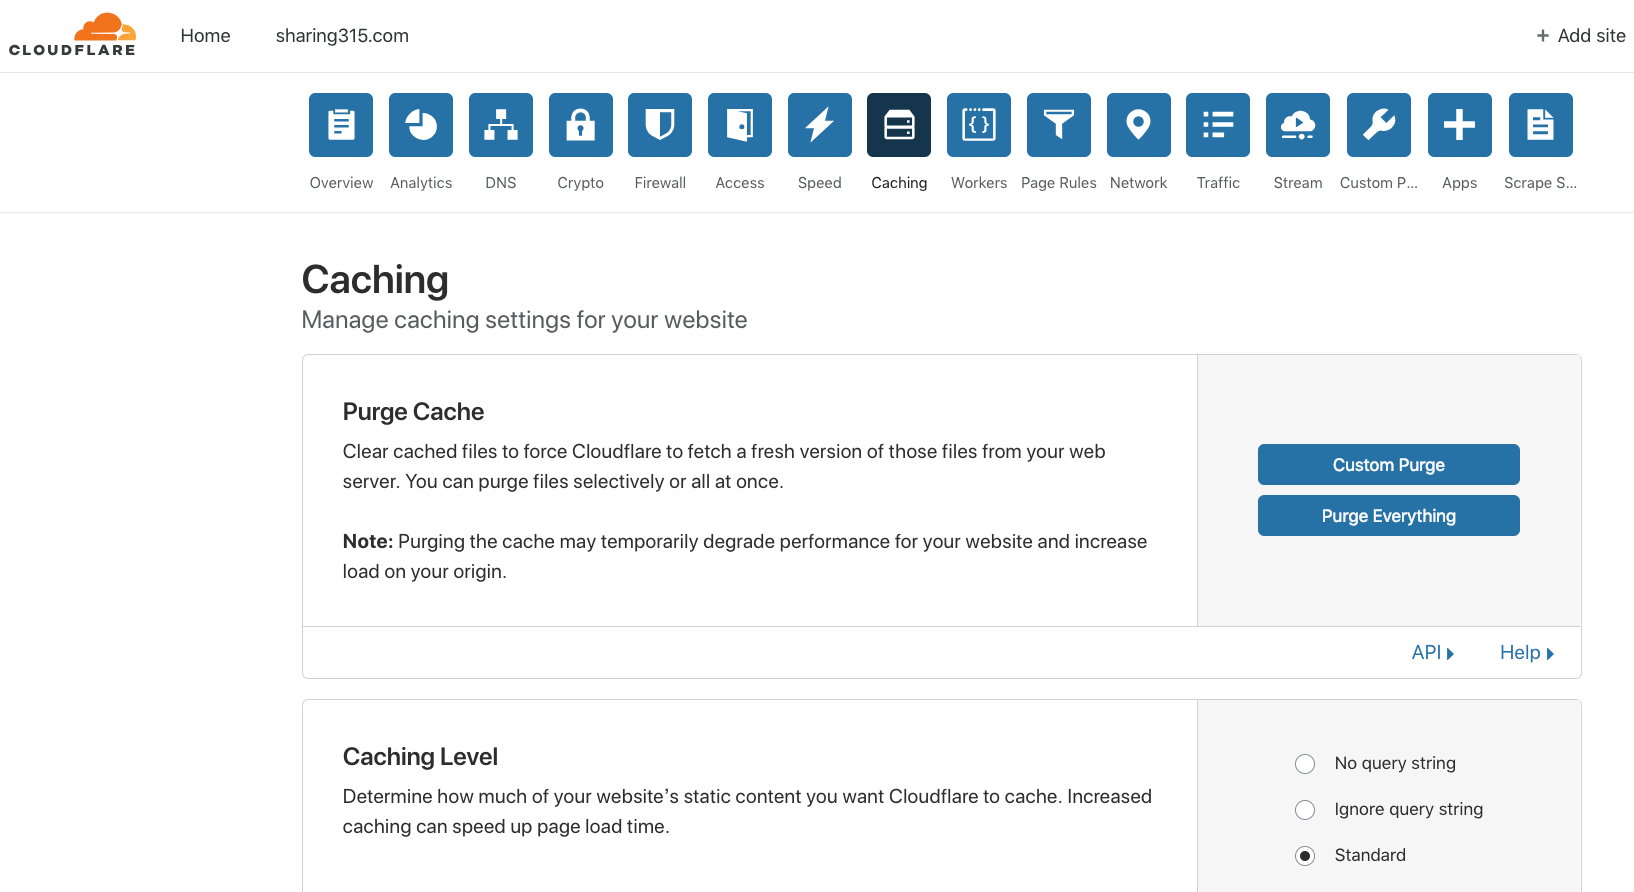The height and width of the screenshot is (892, 1634).
Task: Open the Traffic list icon
Action: (x=1218, y=125)
